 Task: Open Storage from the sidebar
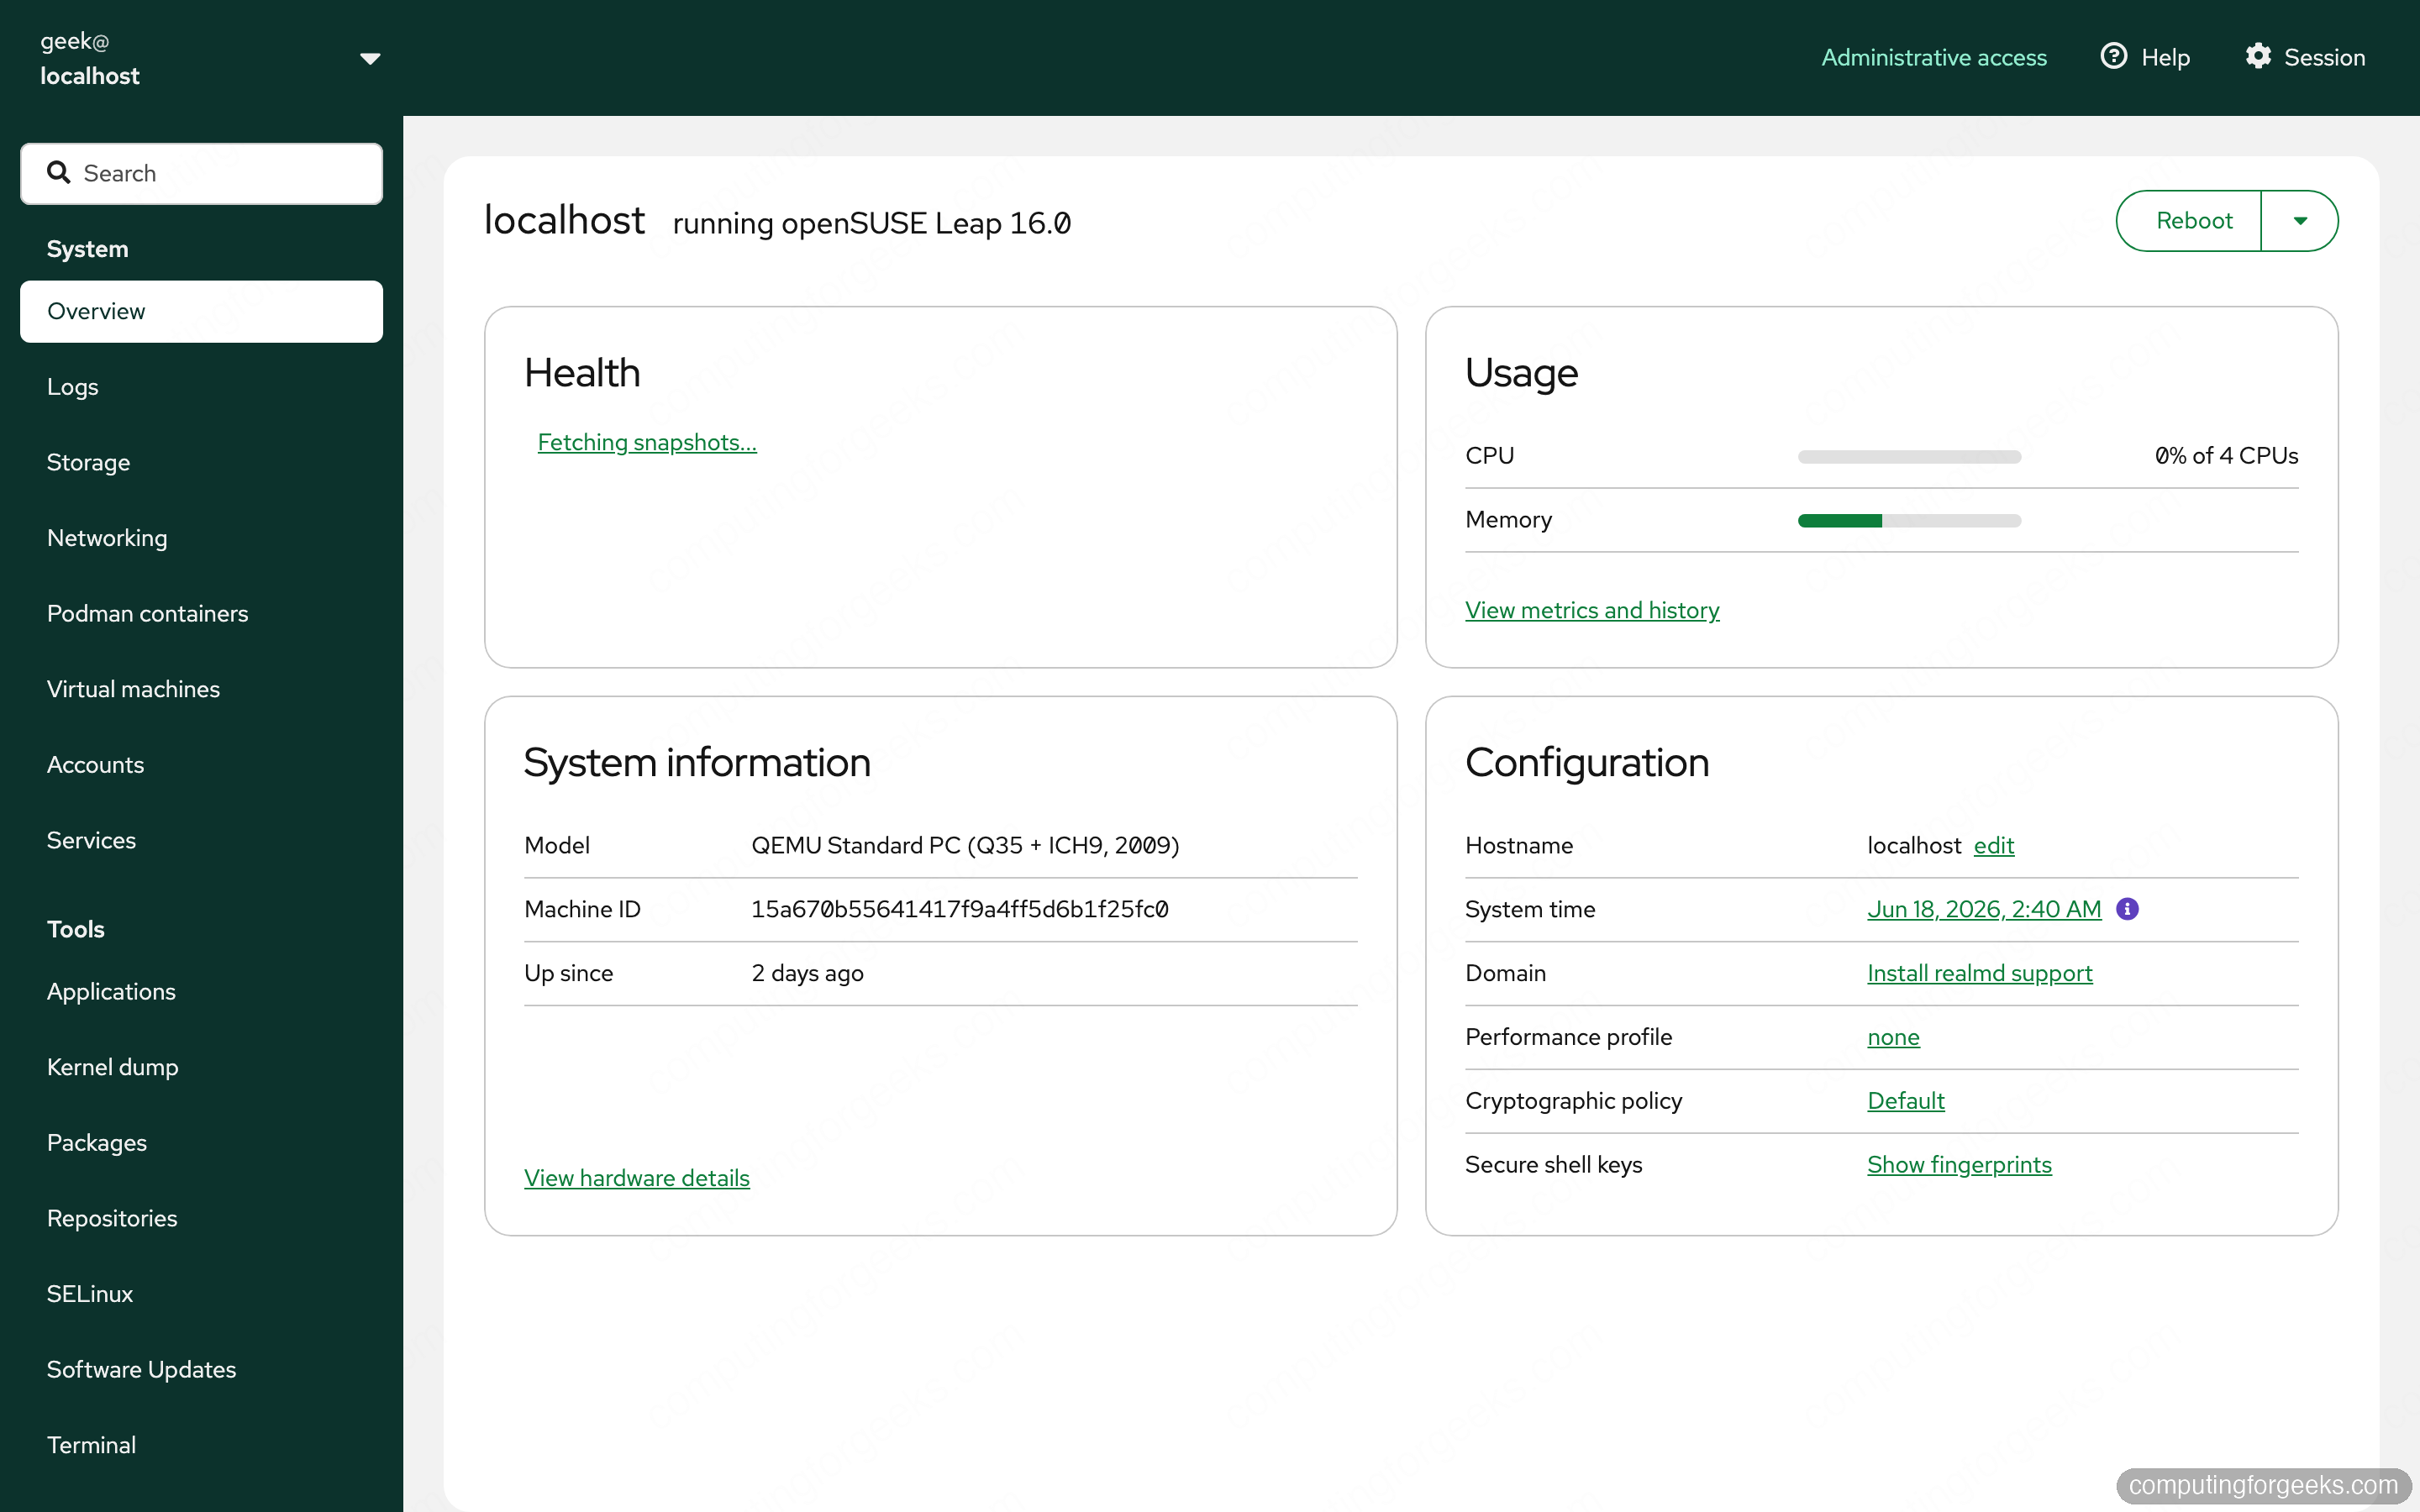point(201,462)
